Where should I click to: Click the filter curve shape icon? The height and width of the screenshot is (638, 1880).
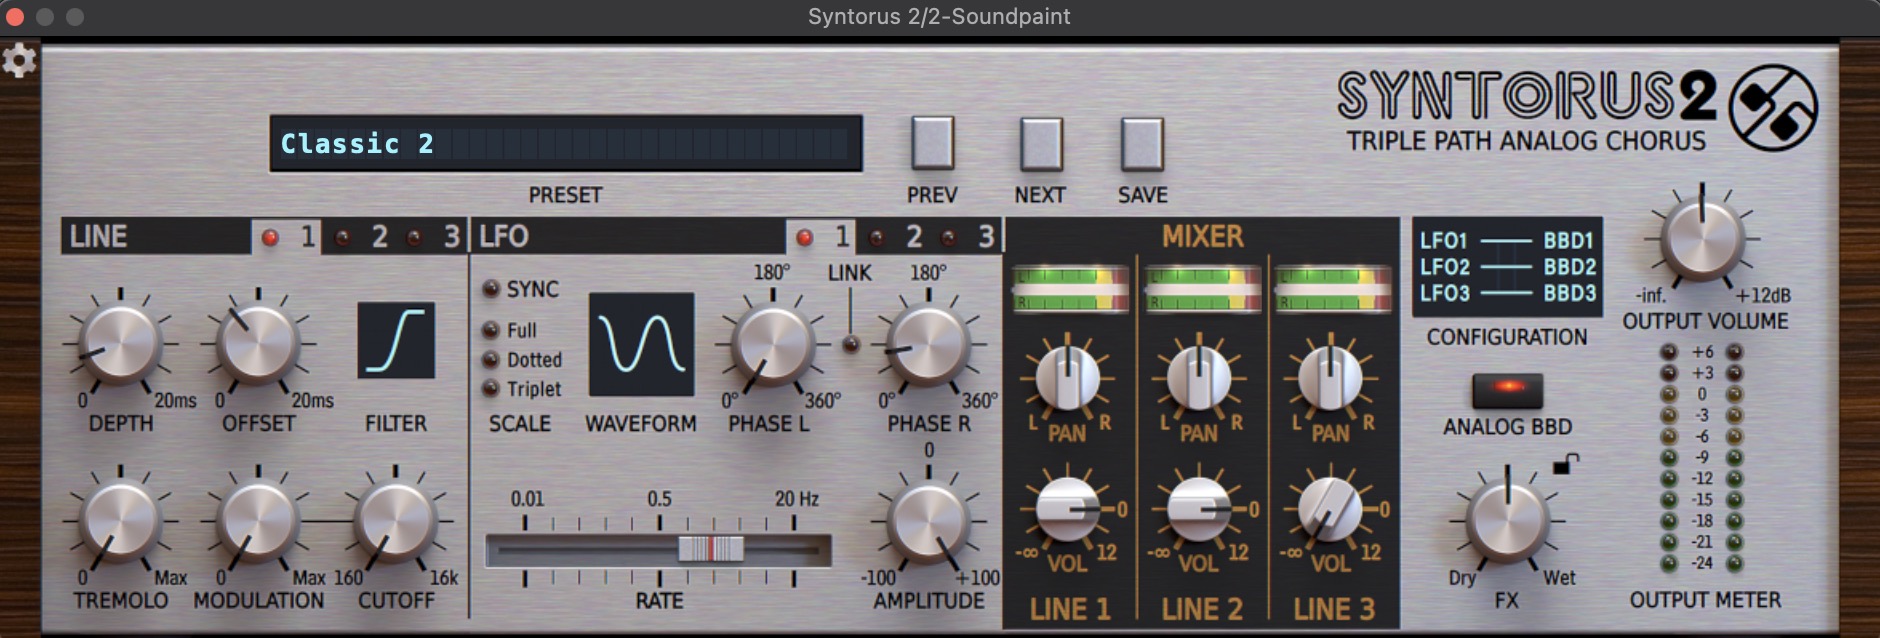(396, 341)
